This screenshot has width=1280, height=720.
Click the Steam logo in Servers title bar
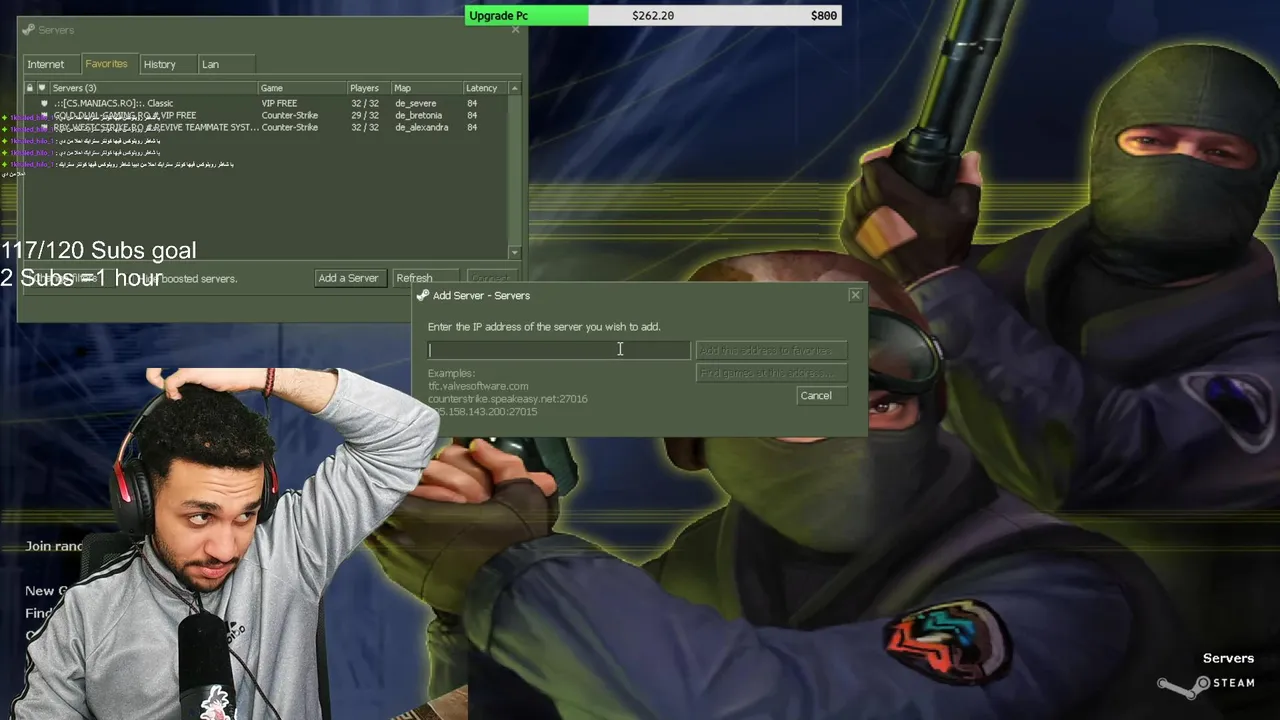28,30
